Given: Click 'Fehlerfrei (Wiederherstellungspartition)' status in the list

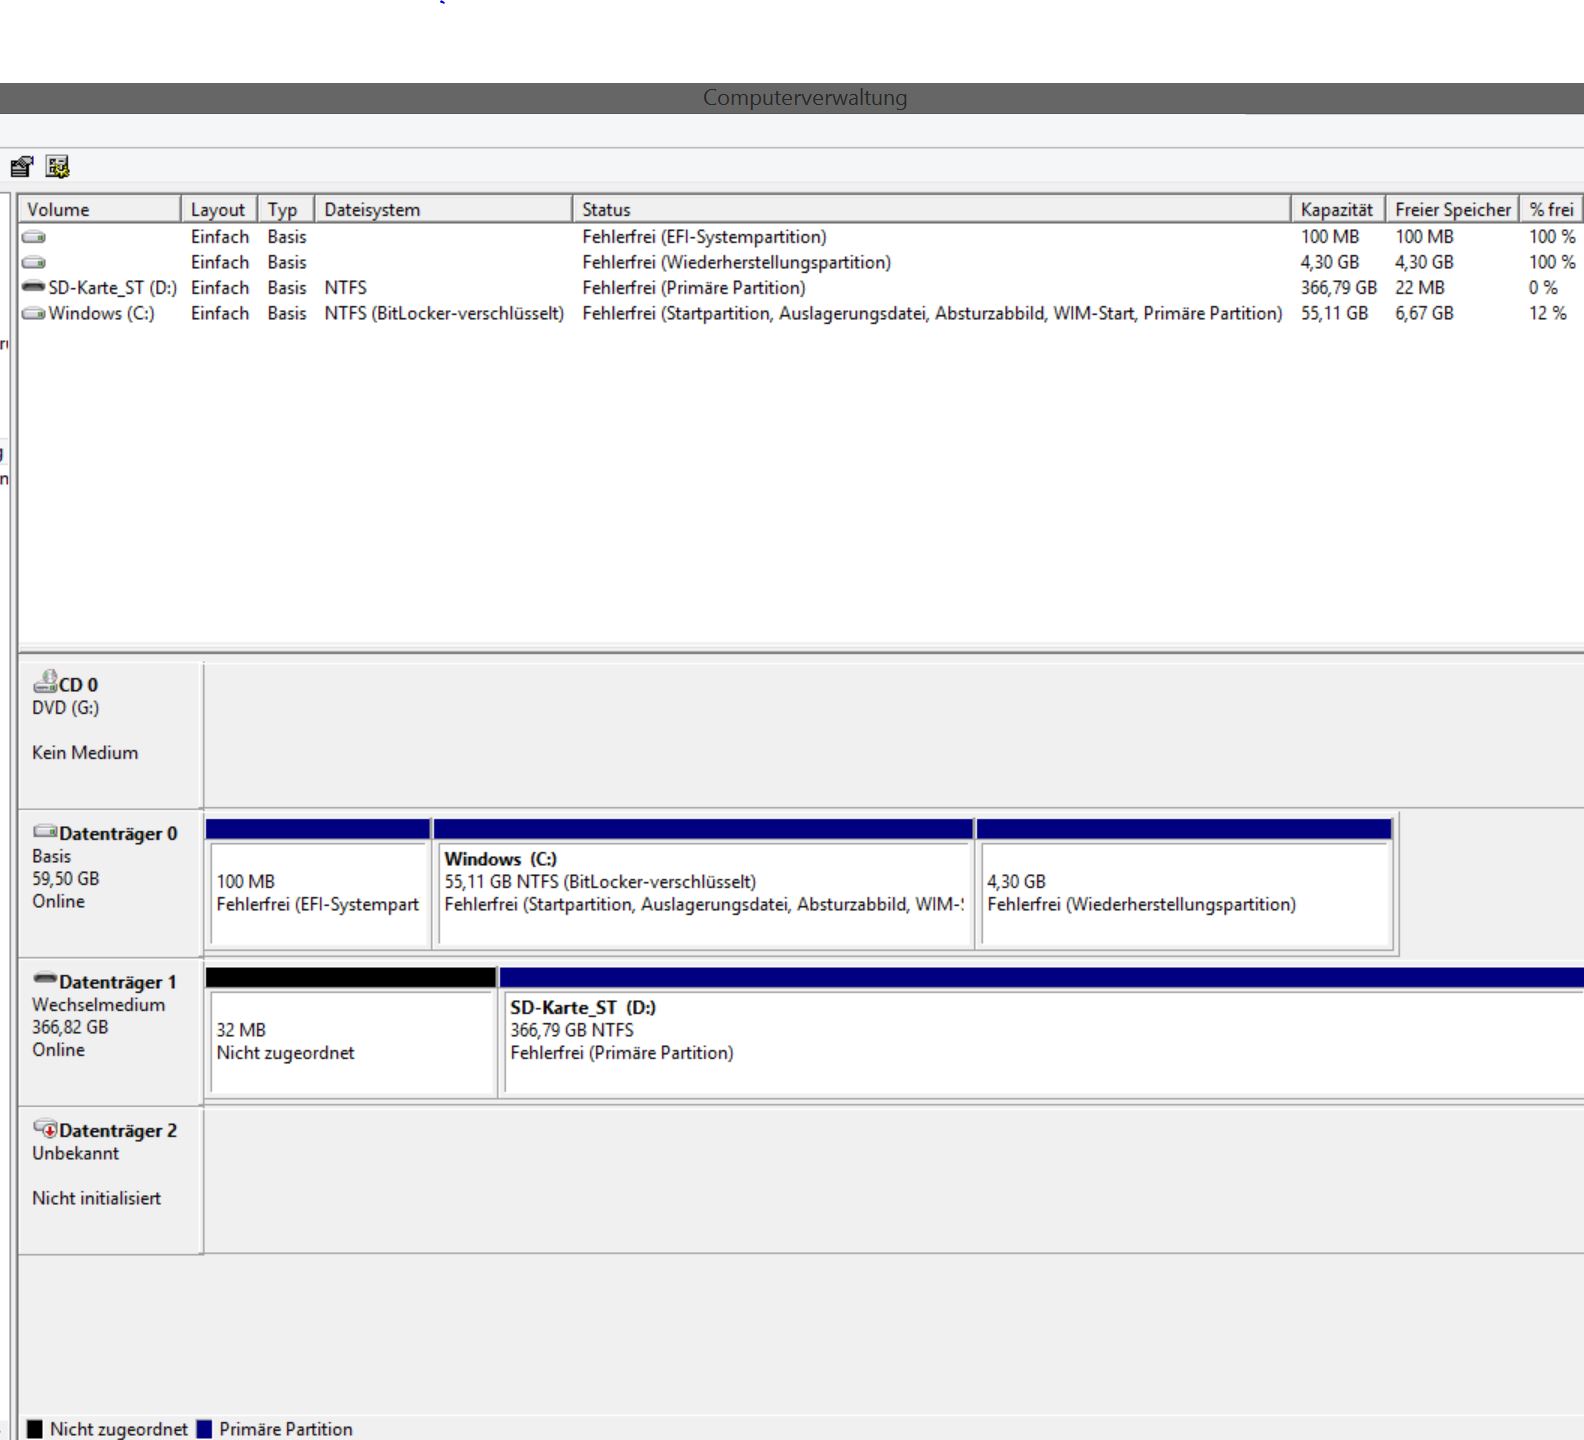Looking at the screenshot, I should (736, 263).
